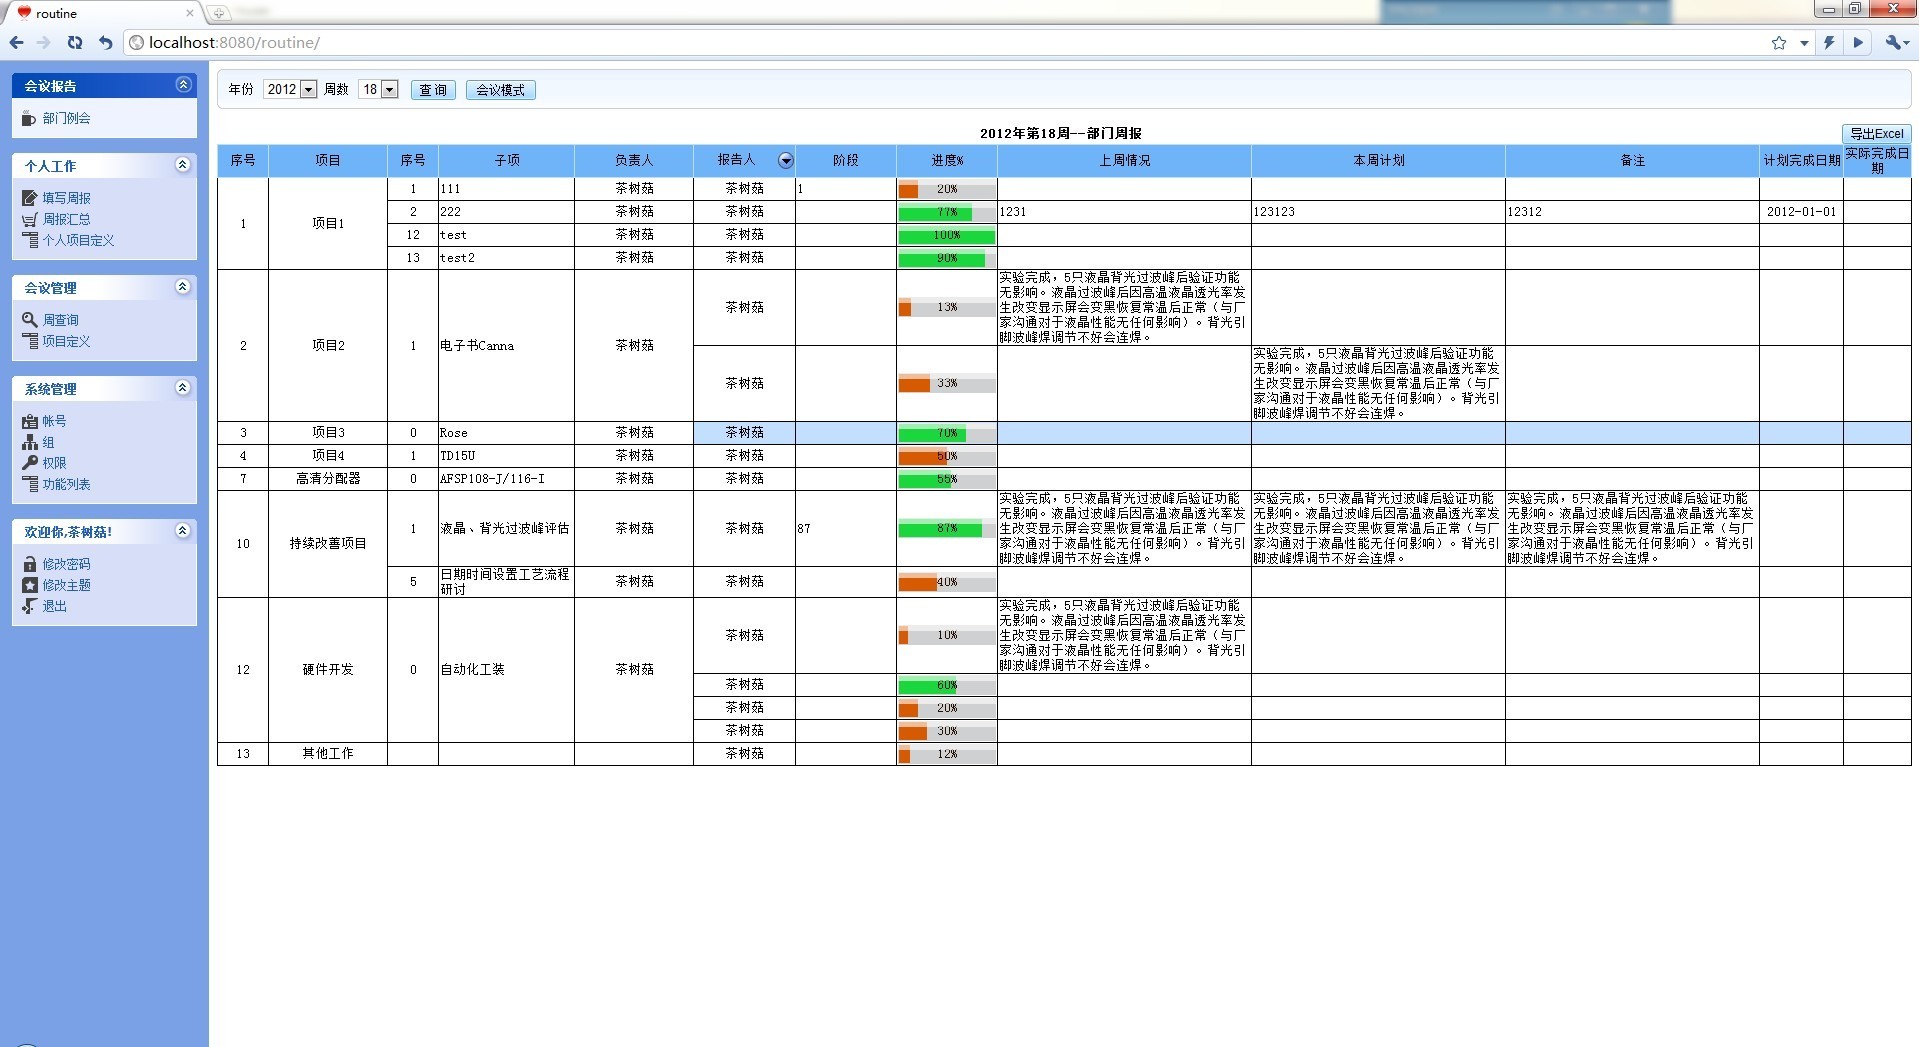Click the list icon beside 功能列表

click(x=30, y=484)
